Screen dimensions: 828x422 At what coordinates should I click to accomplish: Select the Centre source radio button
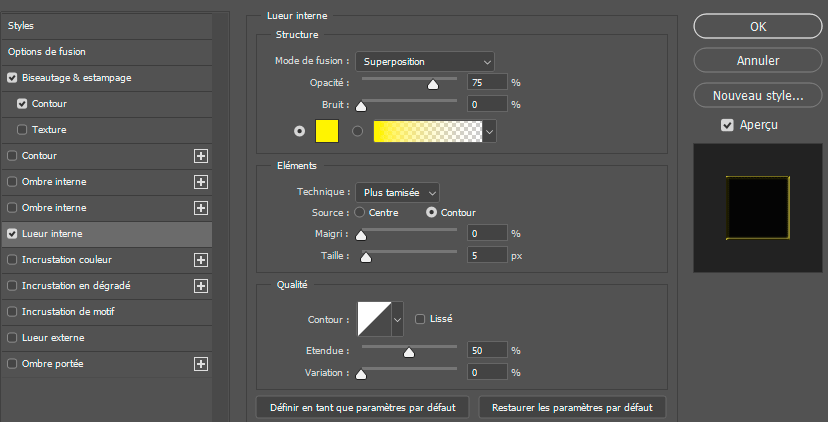click(x=360, y=212)
